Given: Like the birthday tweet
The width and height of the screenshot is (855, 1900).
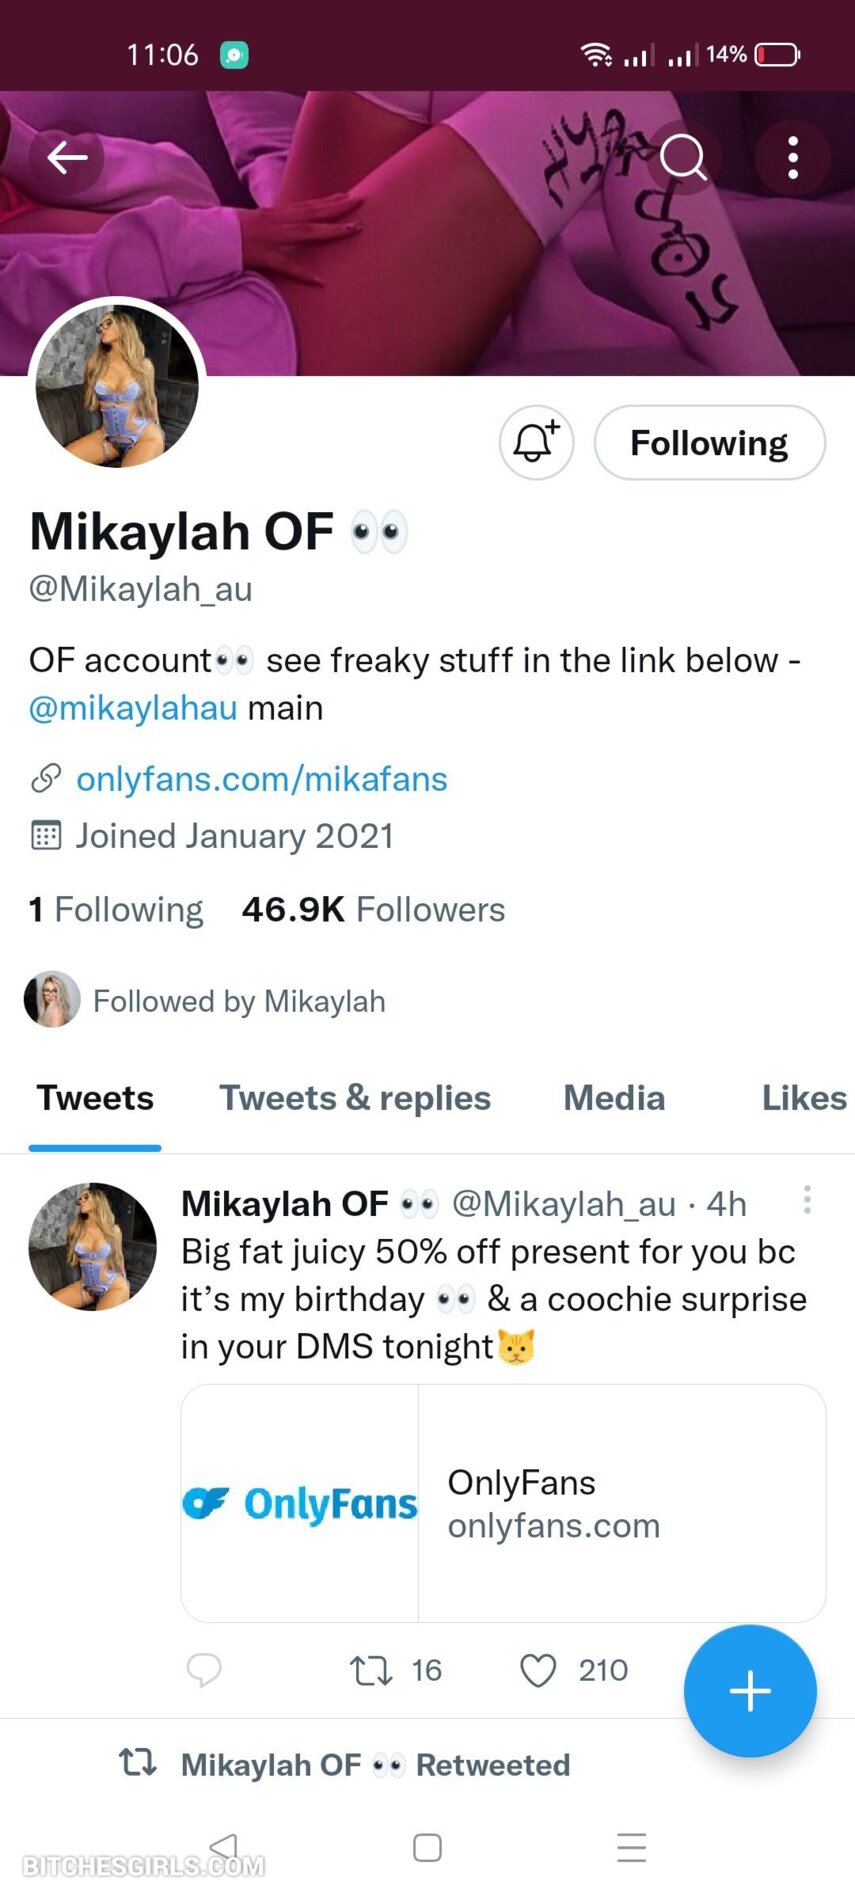Looking at the screenshot, I should pyautogui.click(x=538, y=1670).
